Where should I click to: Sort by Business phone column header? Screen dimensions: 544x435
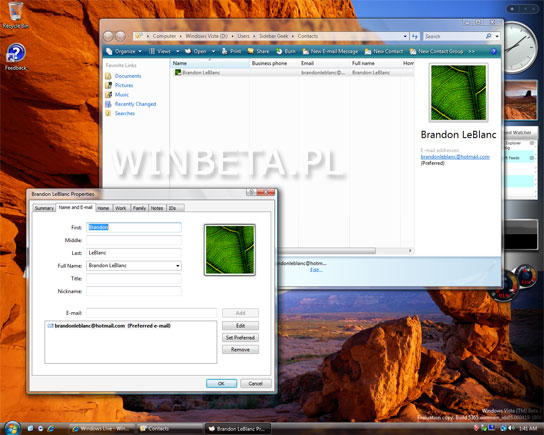(x=274, y=63)
